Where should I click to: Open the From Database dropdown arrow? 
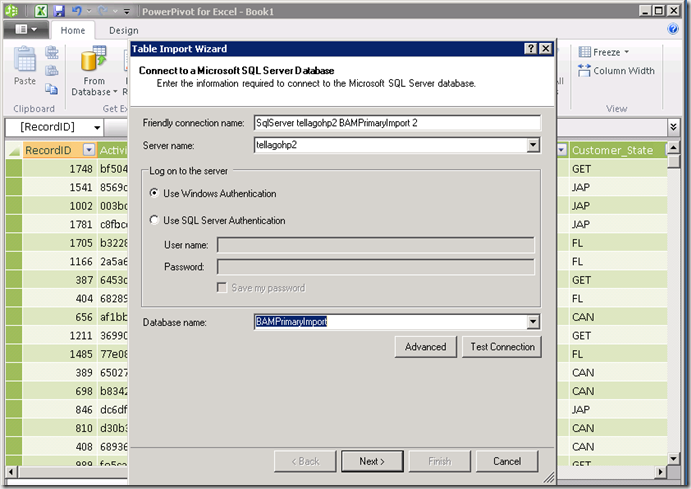tap(115, 92)
